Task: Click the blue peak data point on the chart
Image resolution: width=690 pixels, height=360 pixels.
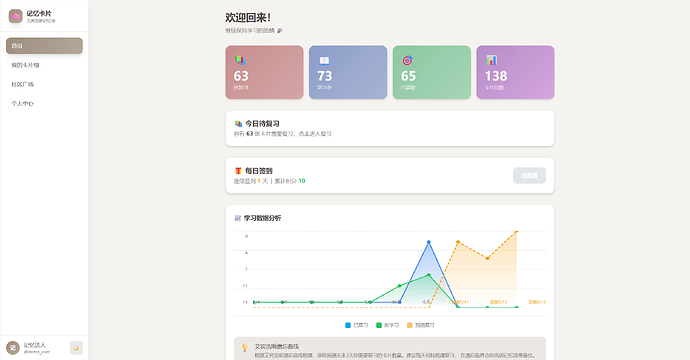Action: tap(429, 242)
